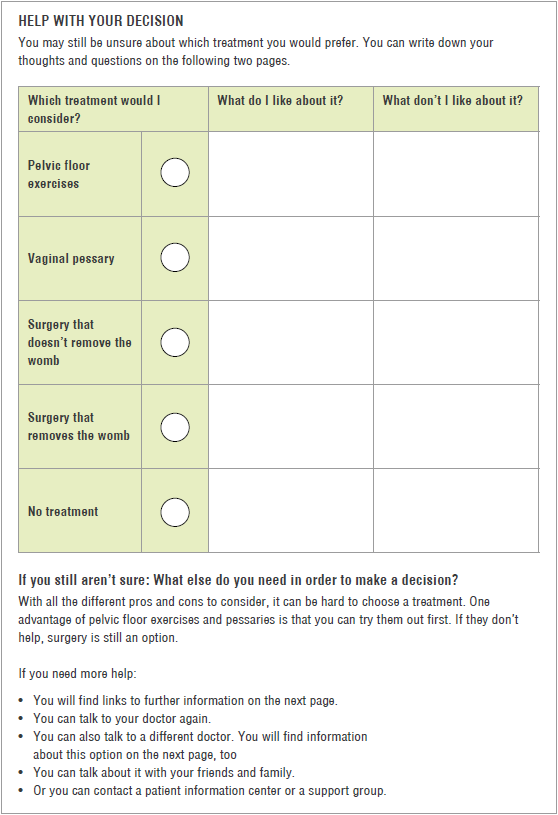Select the Pelvic floor exercises radio circle

coord(175,173)
